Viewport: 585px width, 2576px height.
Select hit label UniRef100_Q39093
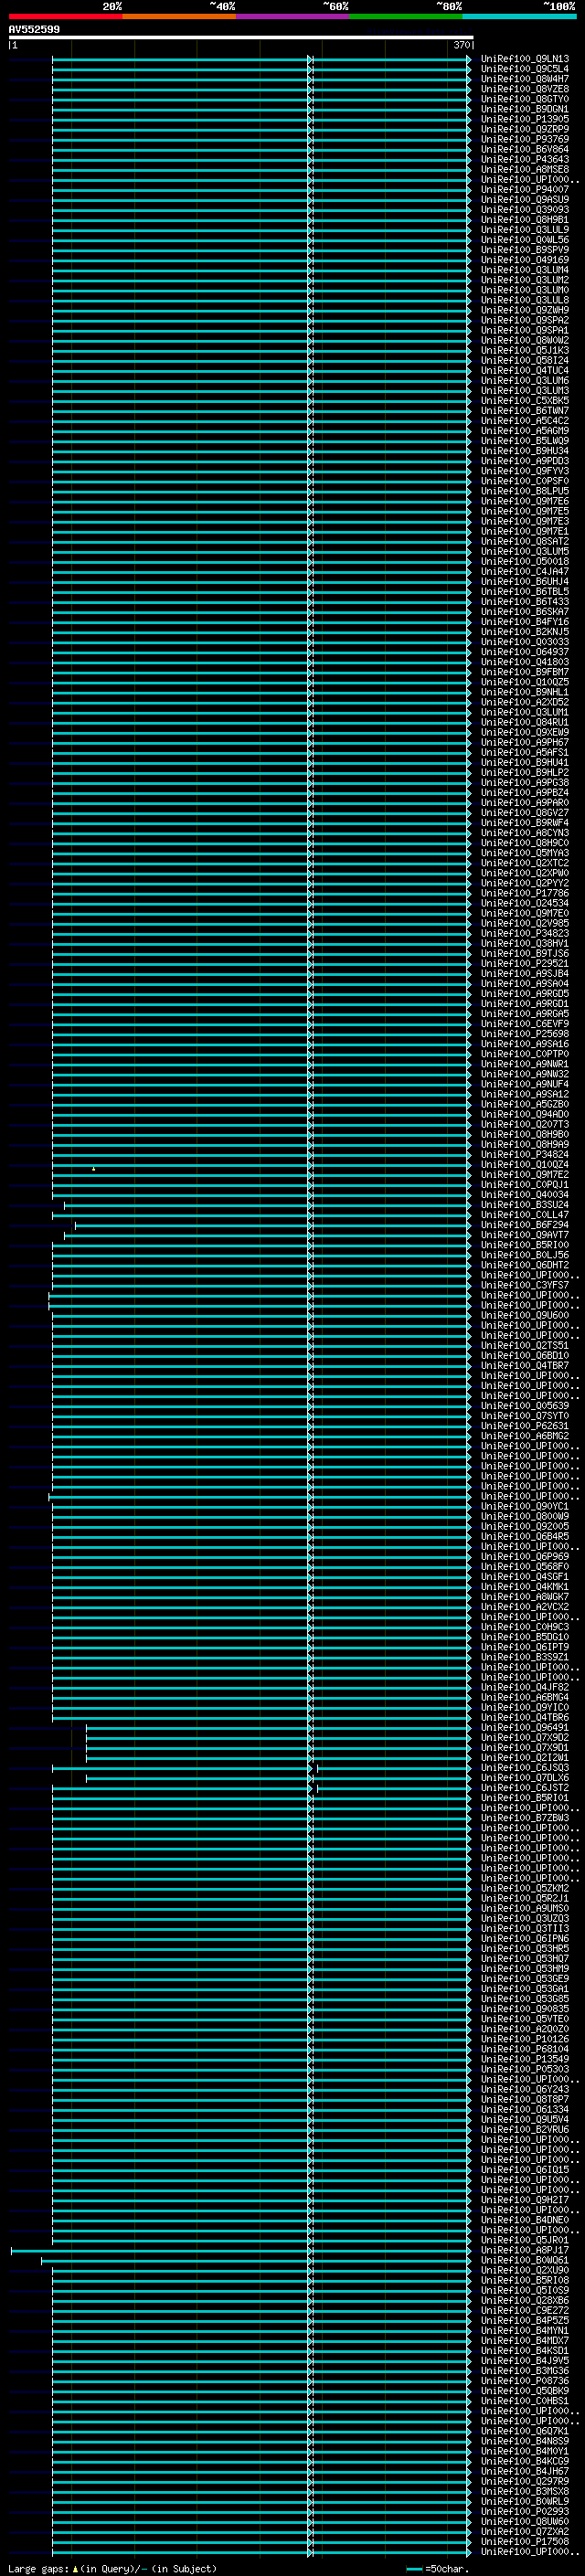tap(525, 209)
